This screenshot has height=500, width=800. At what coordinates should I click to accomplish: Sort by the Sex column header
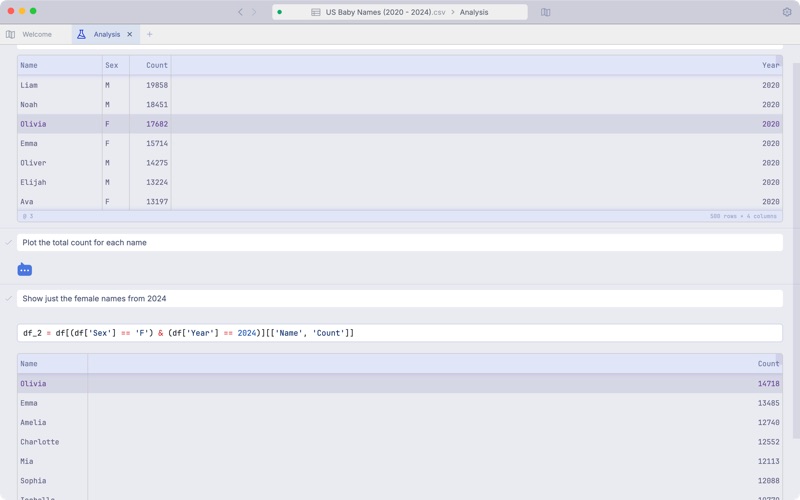pyautogui.click(x=116, y=65)
